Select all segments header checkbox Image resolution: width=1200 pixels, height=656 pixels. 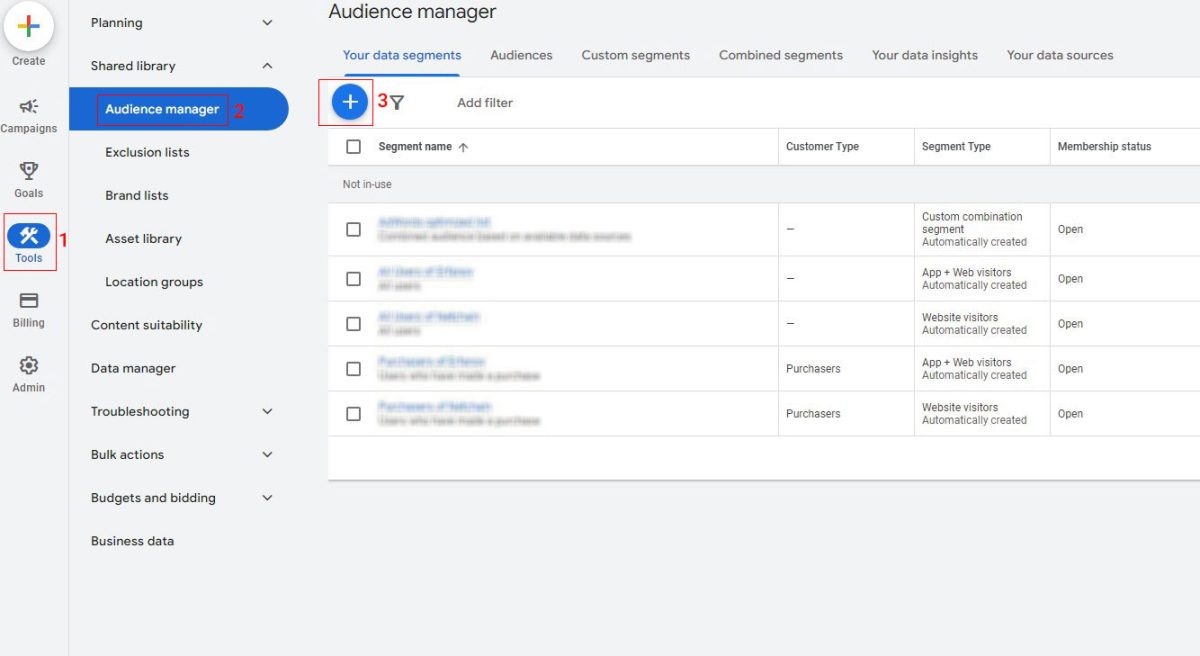tap(353, 147)
